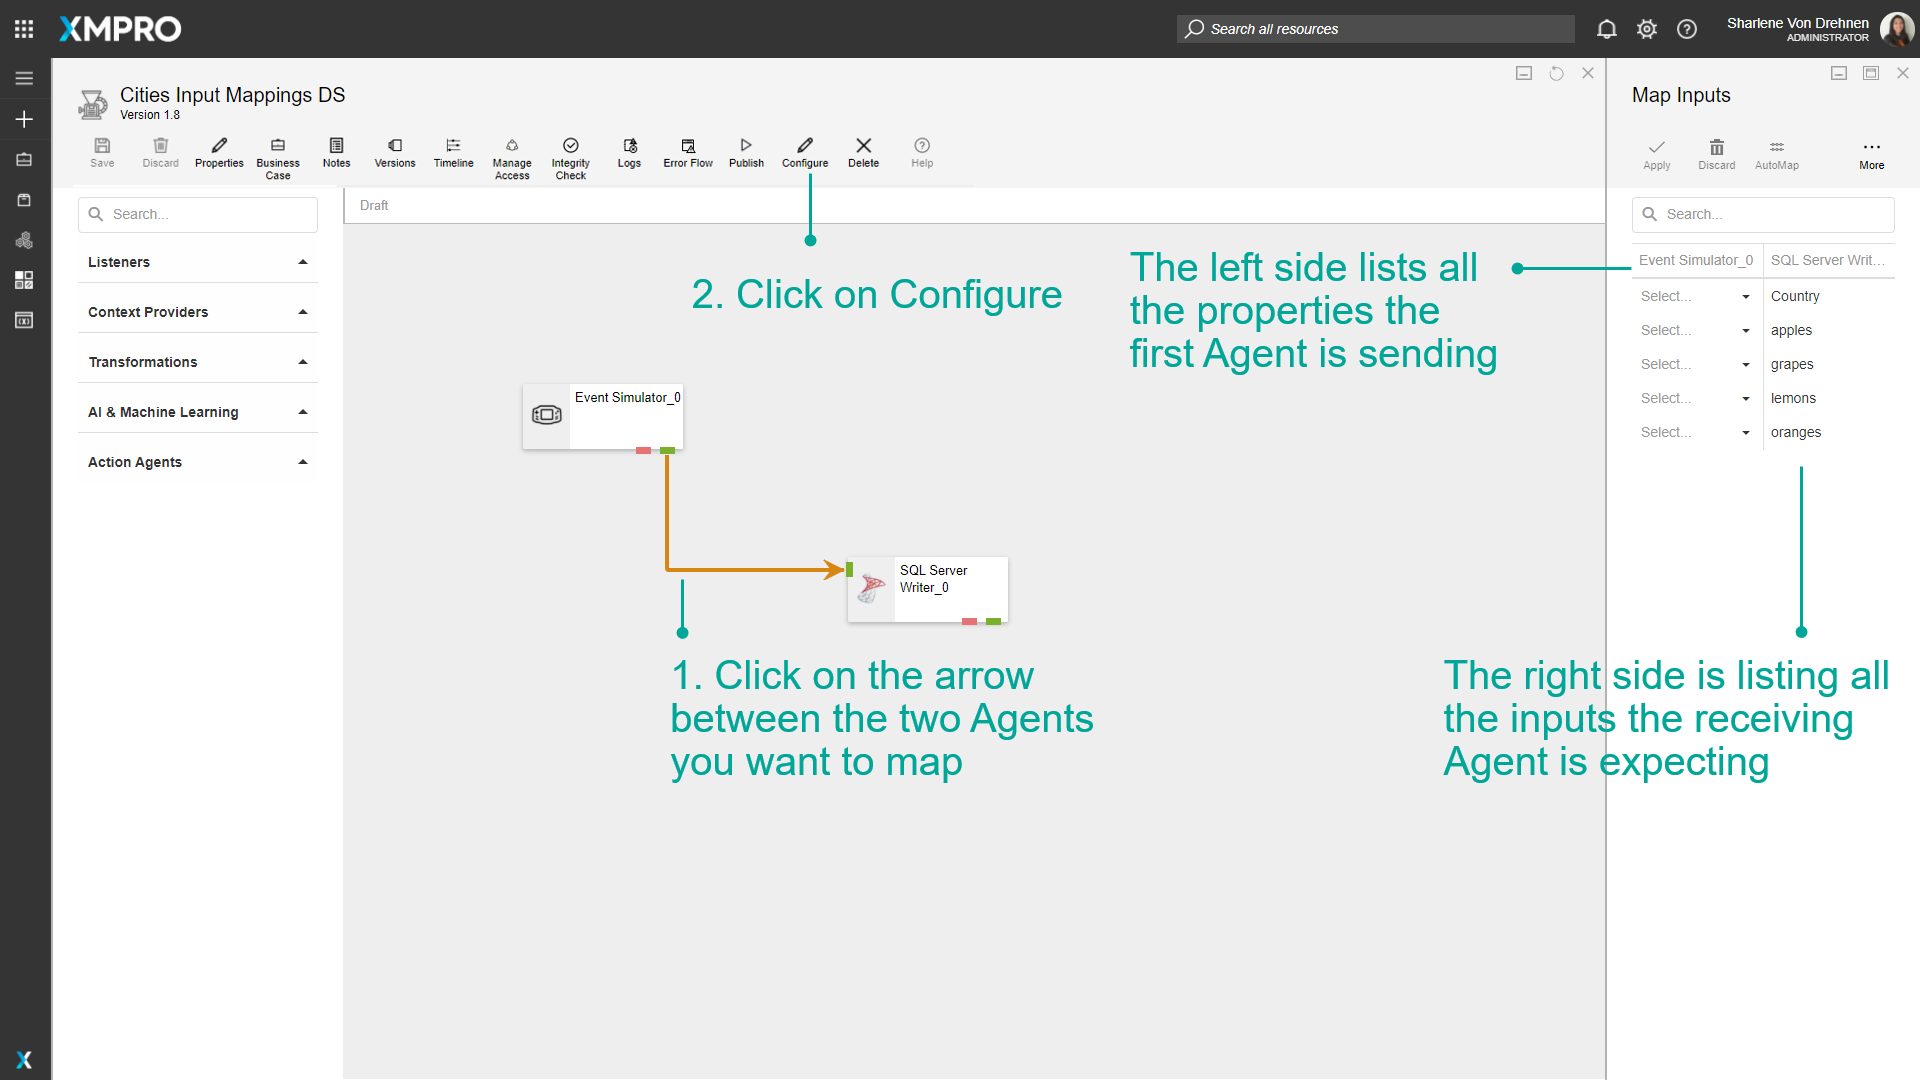1920x1080 pixels.
Task: Click the Manage Access icon
Action: (511, 153)
